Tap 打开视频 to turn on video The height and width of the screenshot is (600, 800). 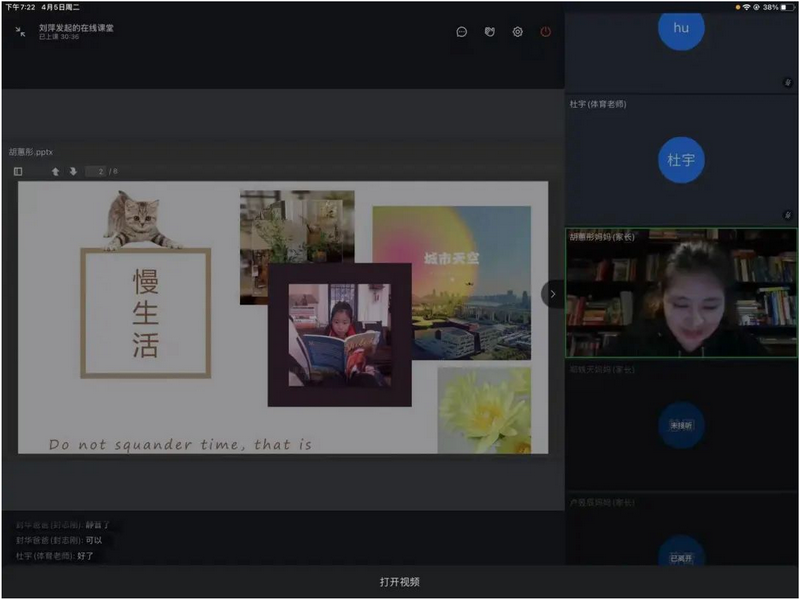pos(399,581)
